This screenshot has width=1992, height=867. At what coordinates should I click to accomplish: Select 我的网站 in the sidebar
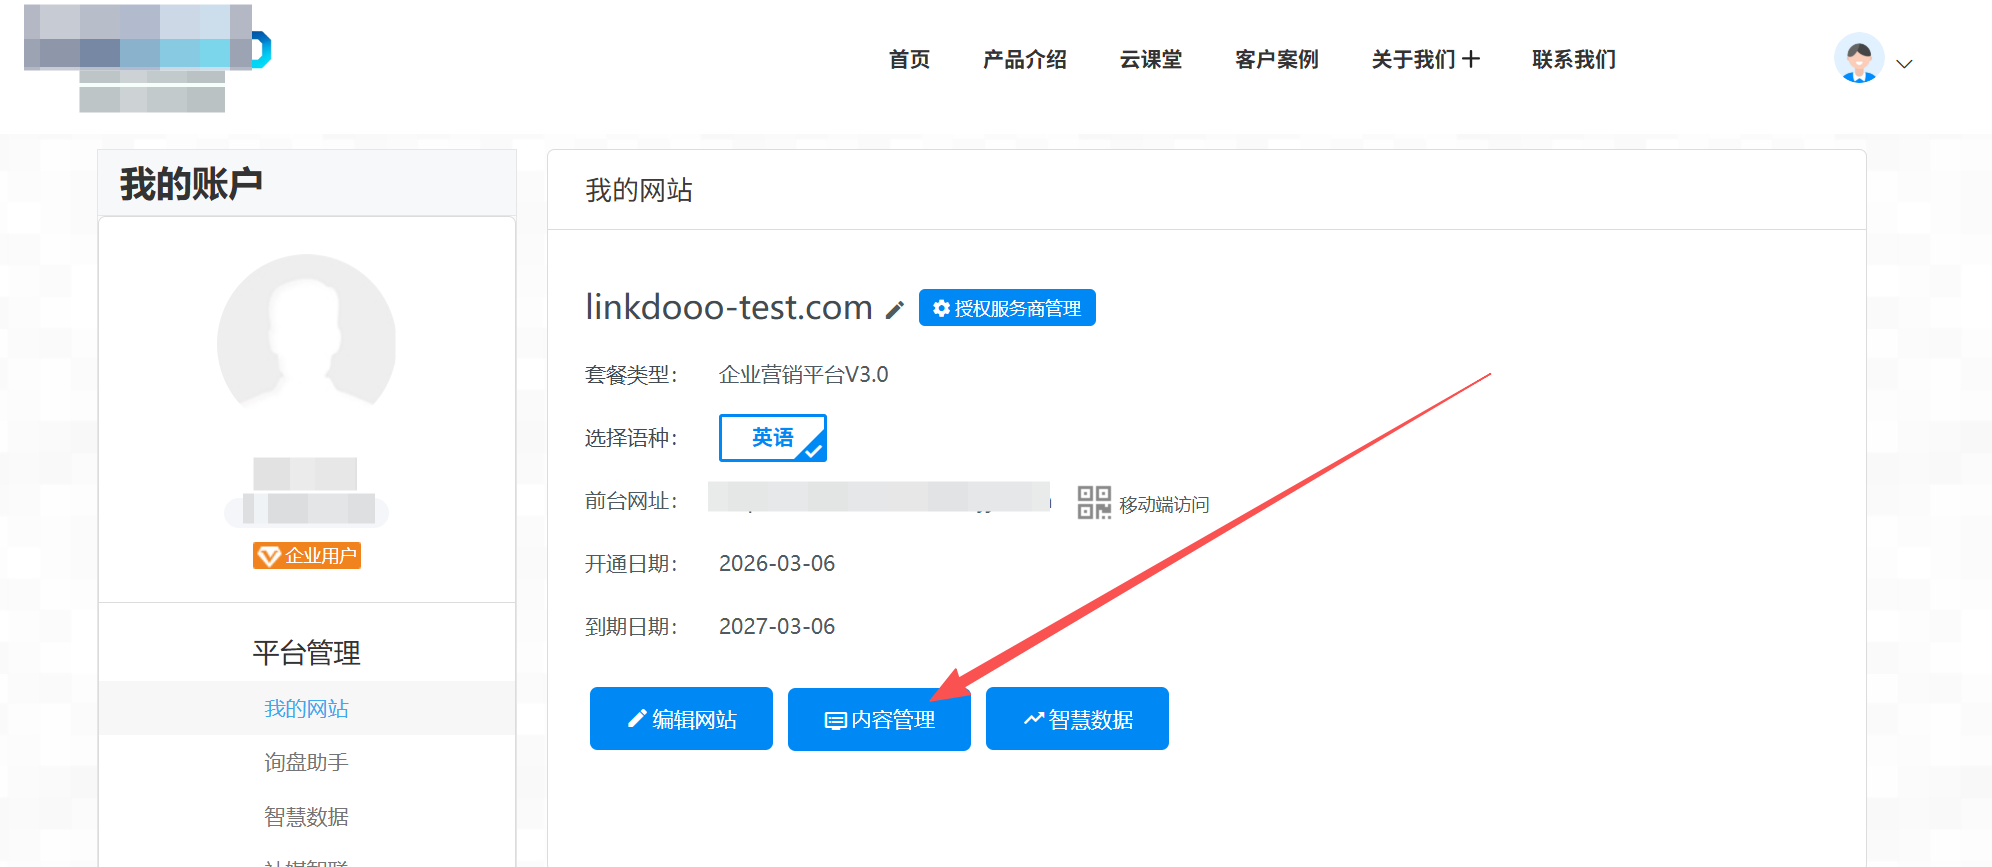click(306, 709)
